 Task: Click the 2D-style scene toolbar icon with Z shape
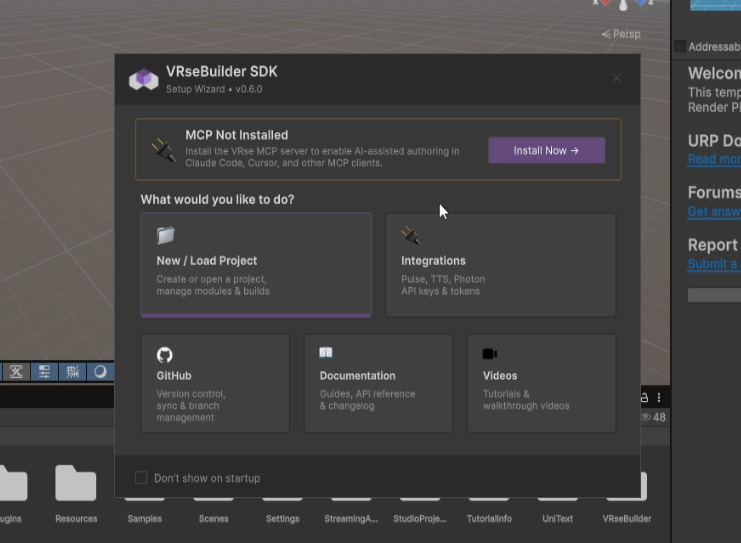click(16, 371)
